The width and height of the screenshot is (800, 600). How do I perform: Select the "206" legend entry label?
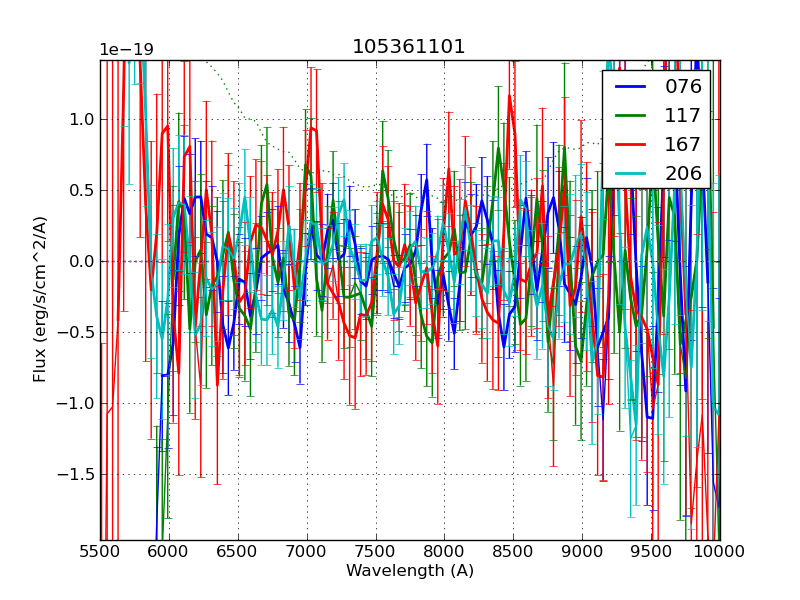click(x=683, y=173)
